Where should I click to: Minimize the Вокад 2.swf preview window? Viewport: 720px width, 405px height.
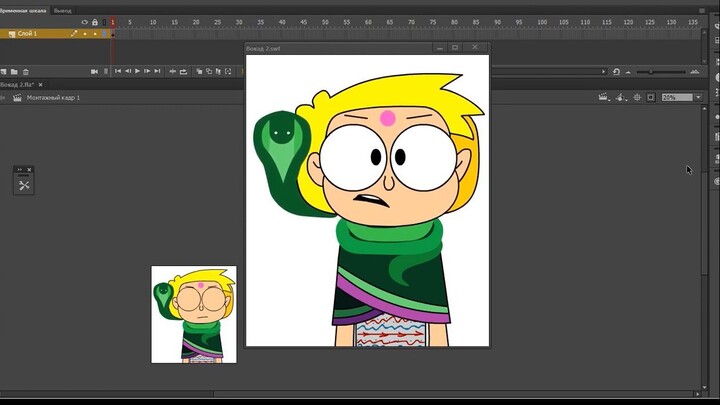440,47
